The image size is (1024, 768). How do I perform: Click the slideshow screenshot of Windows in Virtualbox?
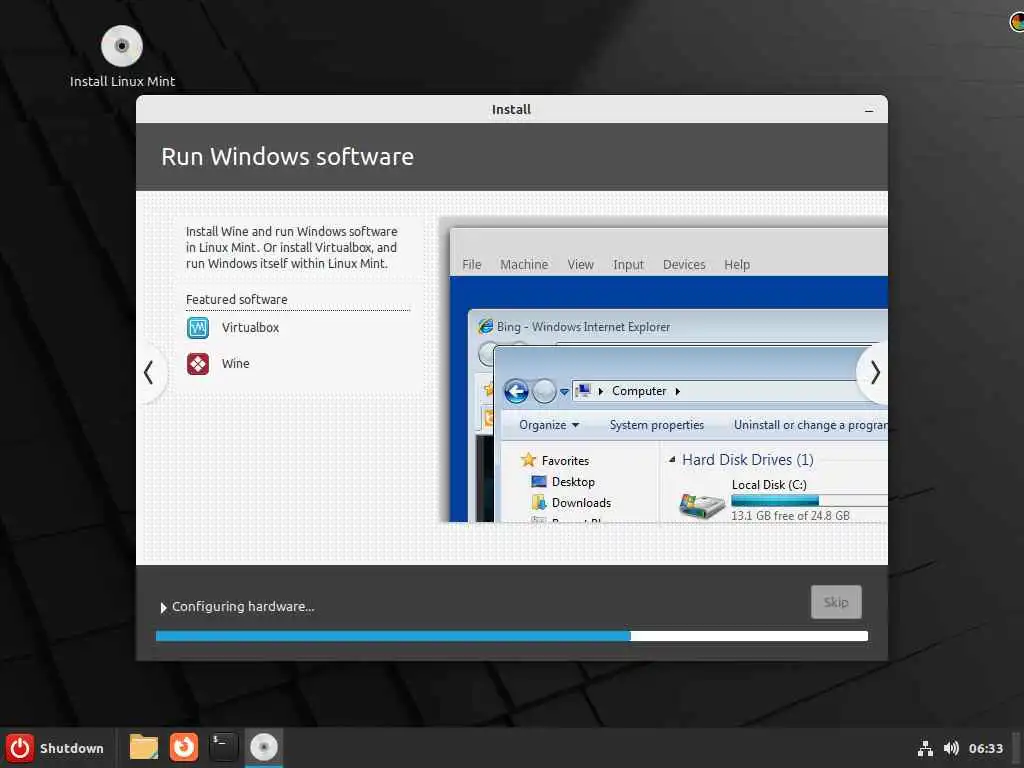pyautogui.click(x=664, y=370)
